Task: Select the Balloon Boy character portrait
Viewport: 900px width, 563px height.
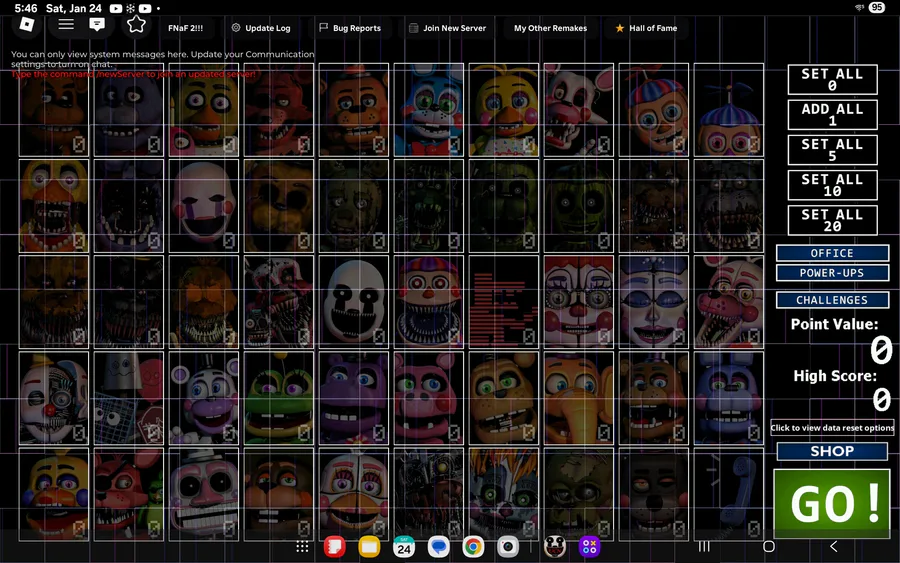Action: 654,110
